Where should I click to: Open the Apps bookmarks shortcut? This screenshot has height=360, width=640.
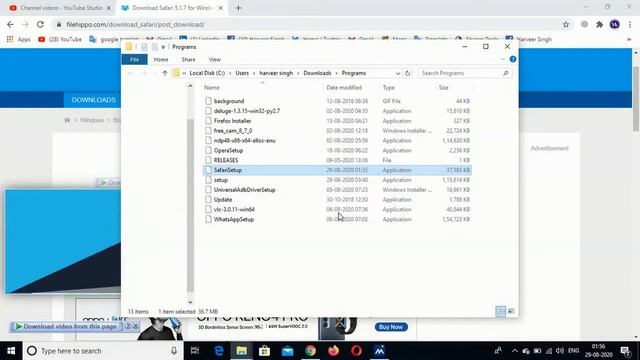click(18, 39)
